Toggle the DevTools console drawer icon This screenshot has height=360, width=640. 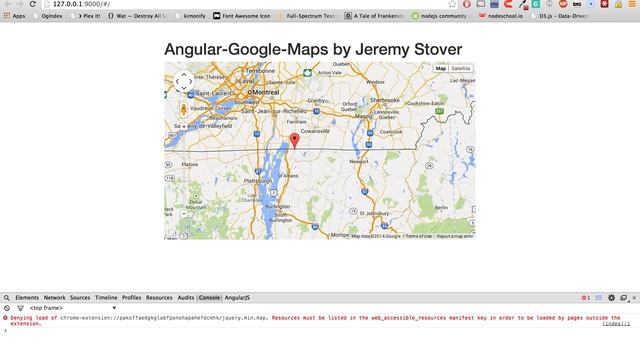click(598, 298)
